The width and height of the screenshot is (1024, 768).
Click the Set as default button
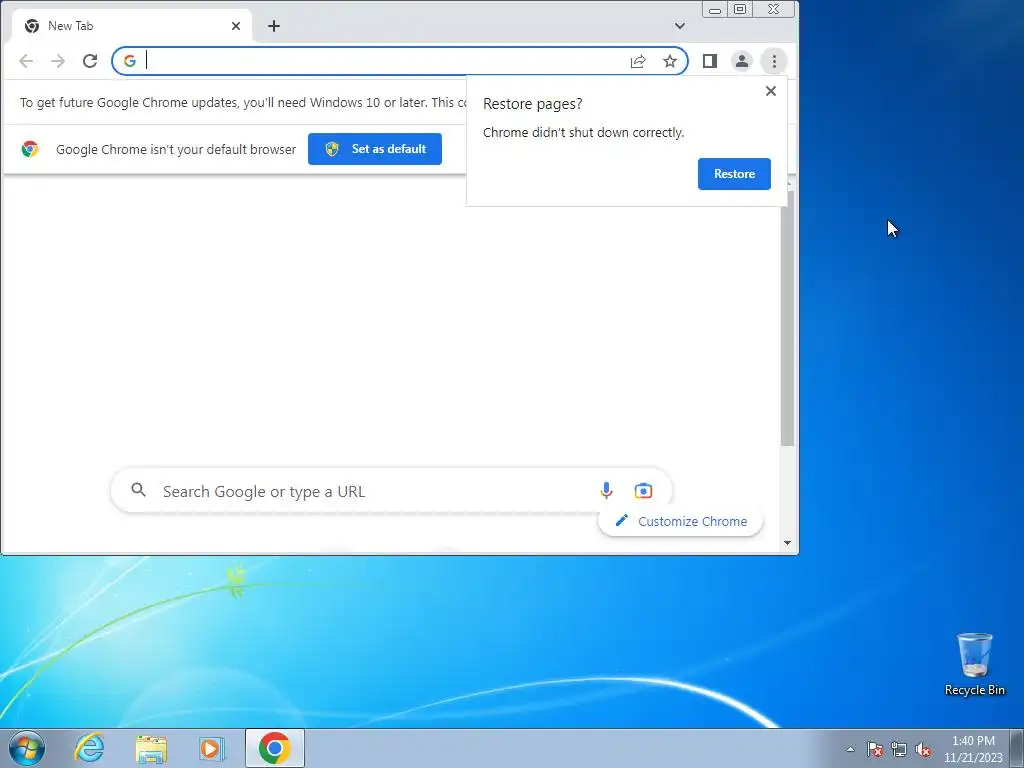tap(375, 149)
